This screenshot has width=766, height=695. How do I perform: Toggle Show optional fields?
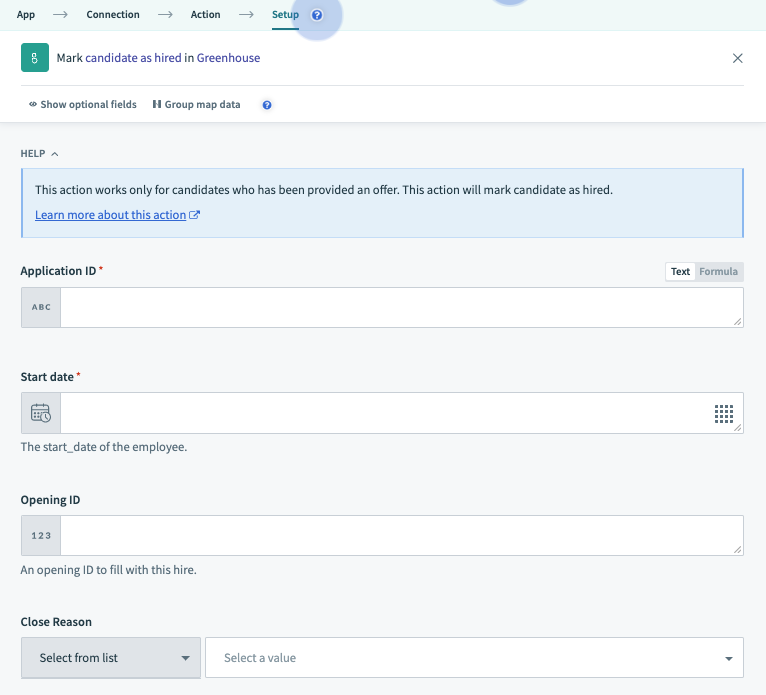tap(83, 105)
